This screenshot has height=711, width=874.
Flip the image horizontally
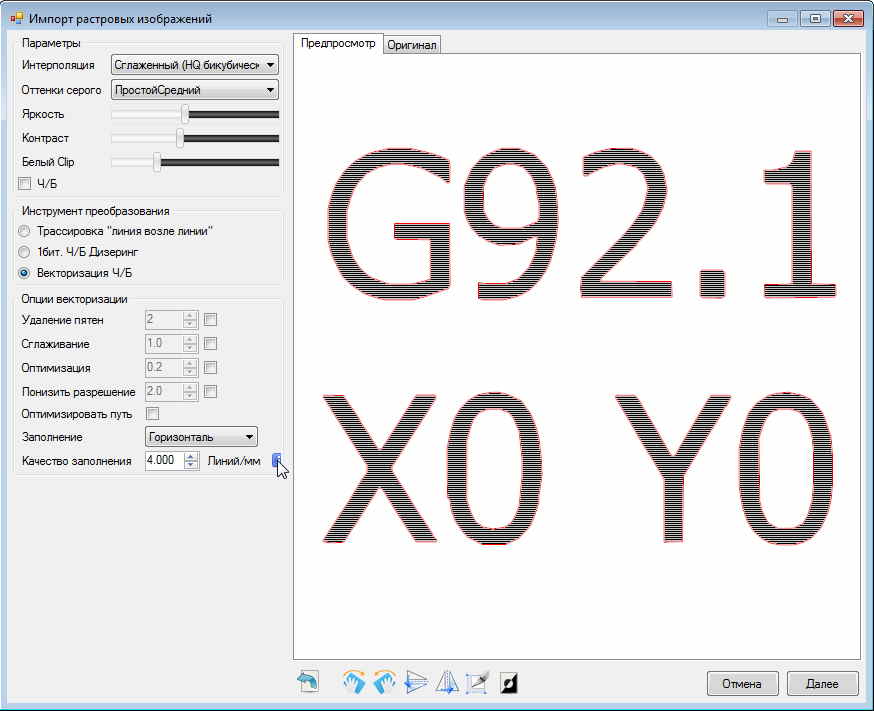pos(447,683)
